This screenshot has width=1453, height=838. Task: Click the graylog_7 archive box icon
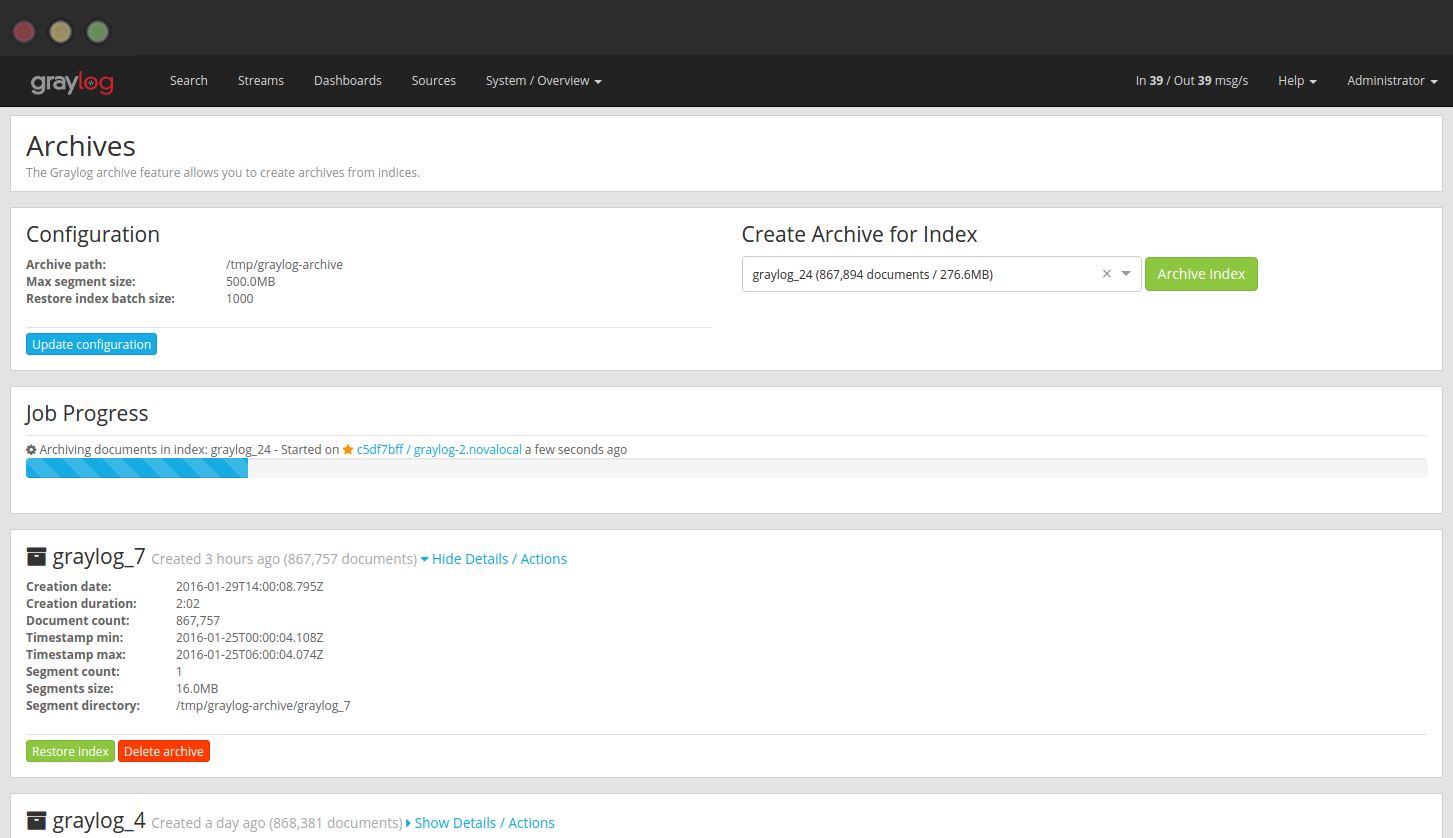(x=37, y=557)
